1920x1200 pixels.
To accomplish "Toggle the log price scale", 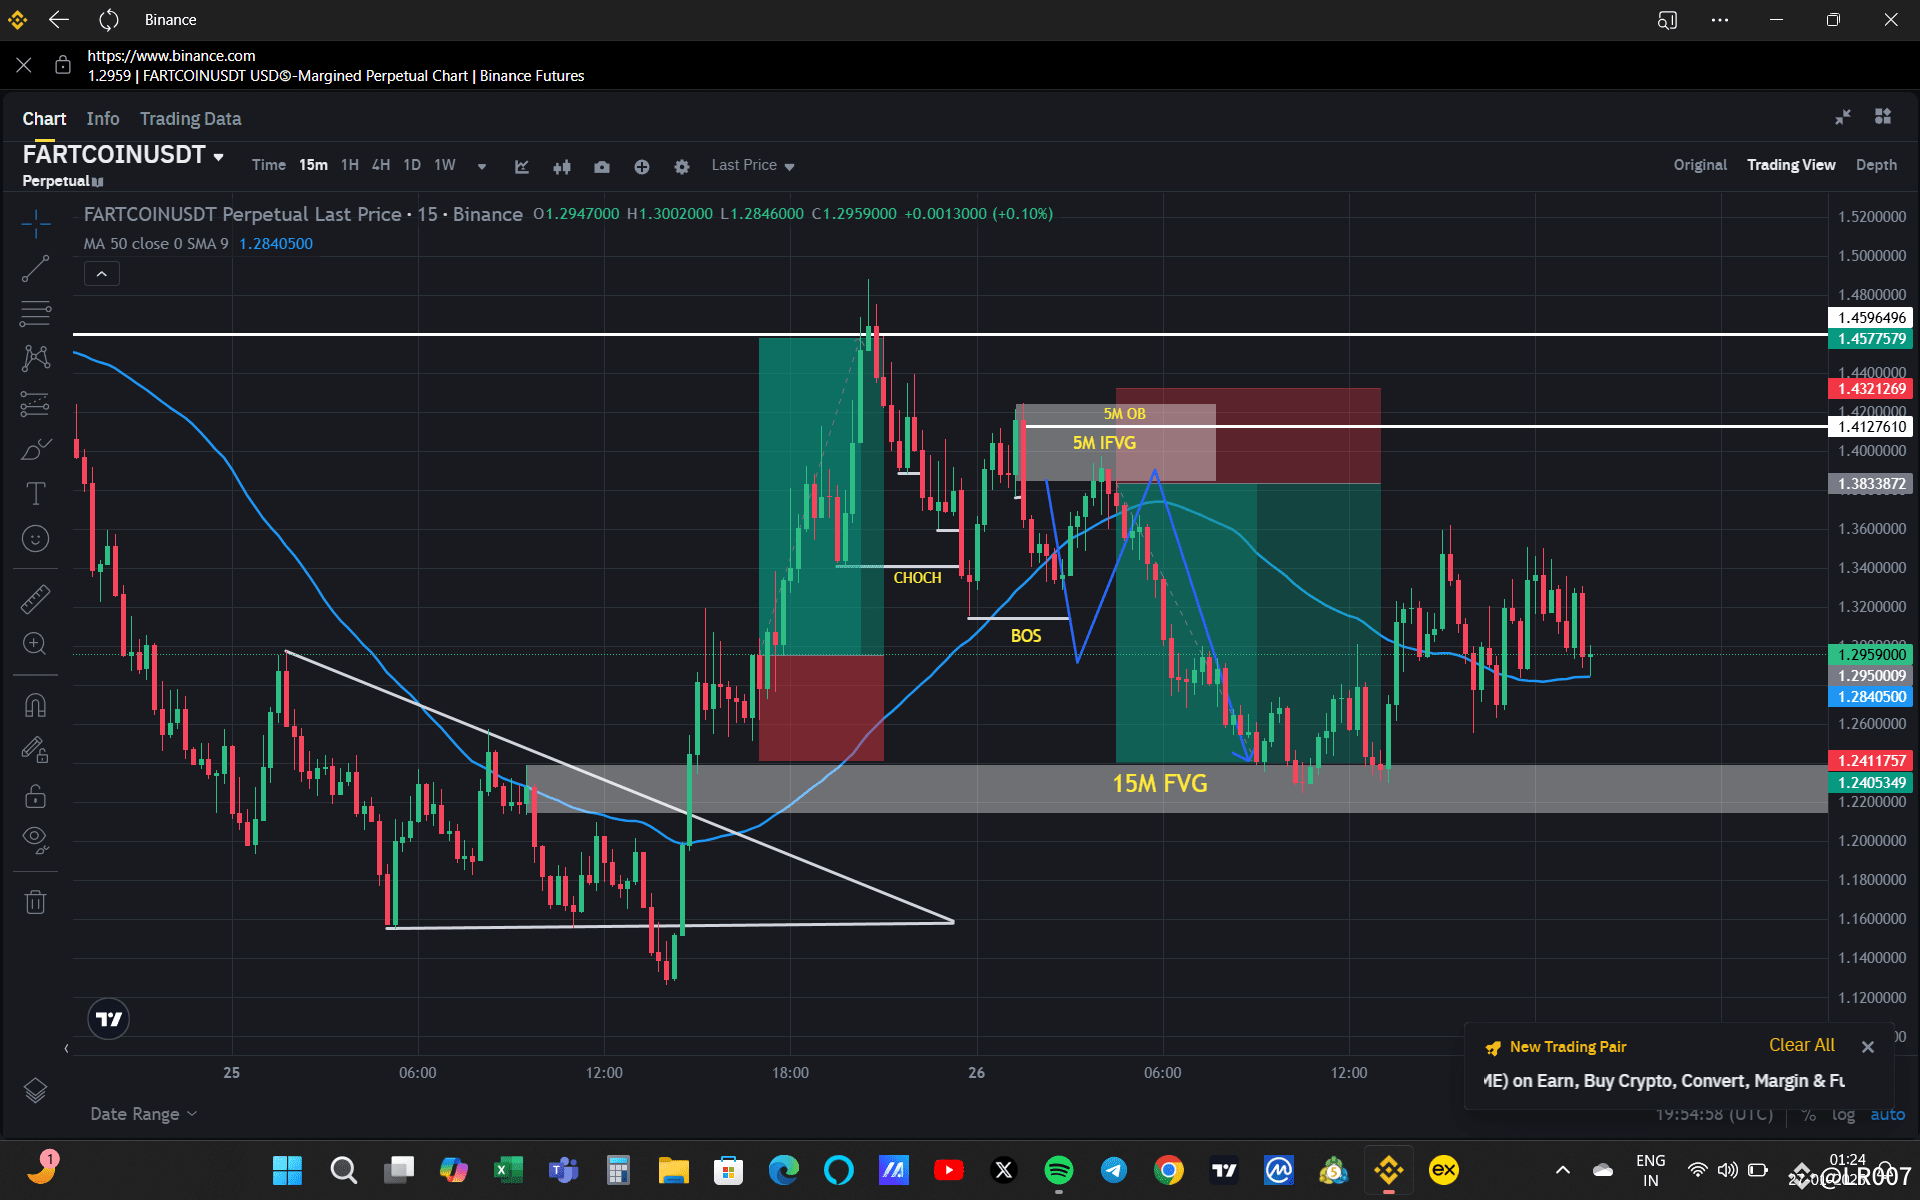I will pyautogui.click(x=1843, y=1114).
